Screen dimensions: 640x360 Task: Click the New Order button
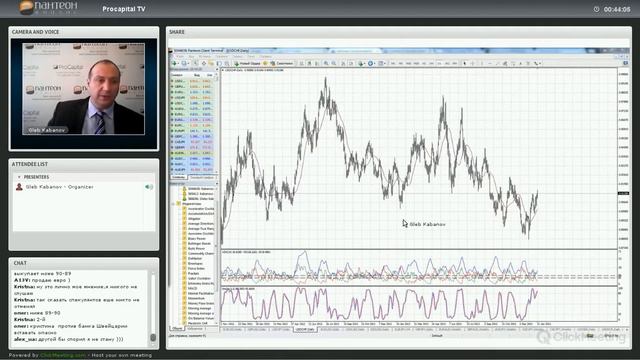(x=247, y=63)
